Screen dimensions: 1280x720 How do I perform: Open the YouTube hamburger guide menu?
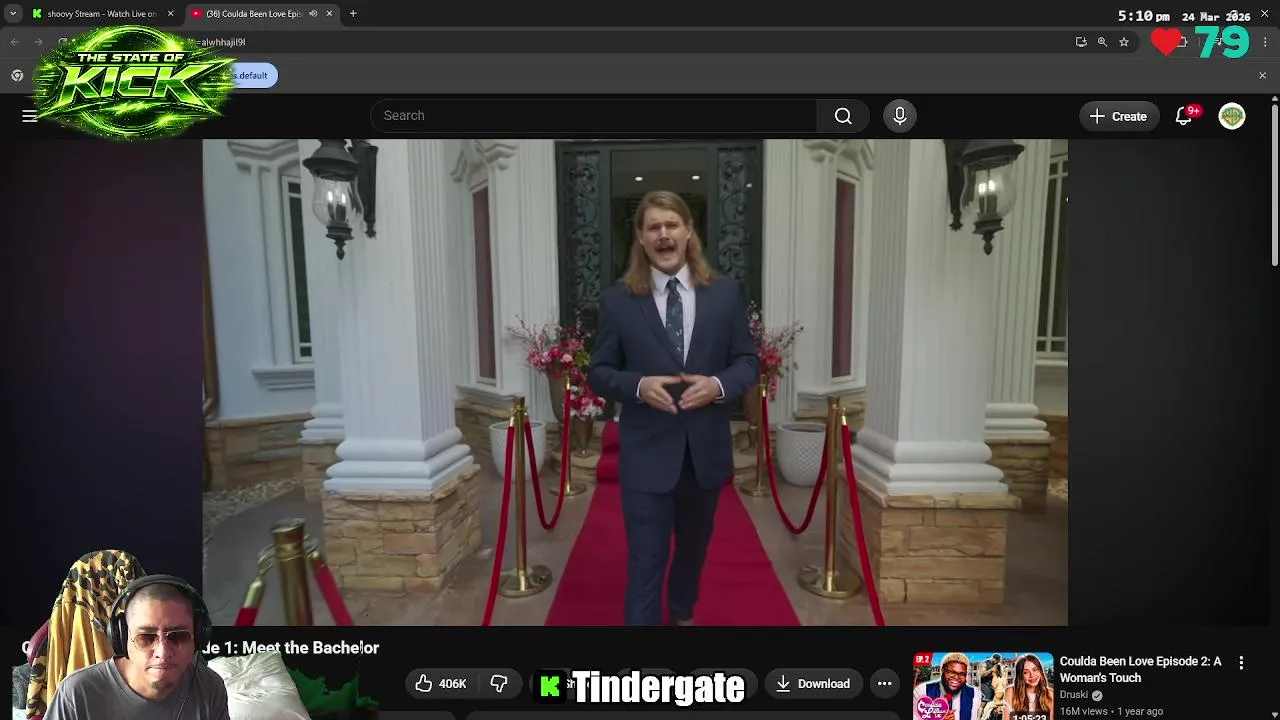click(30, 116)
